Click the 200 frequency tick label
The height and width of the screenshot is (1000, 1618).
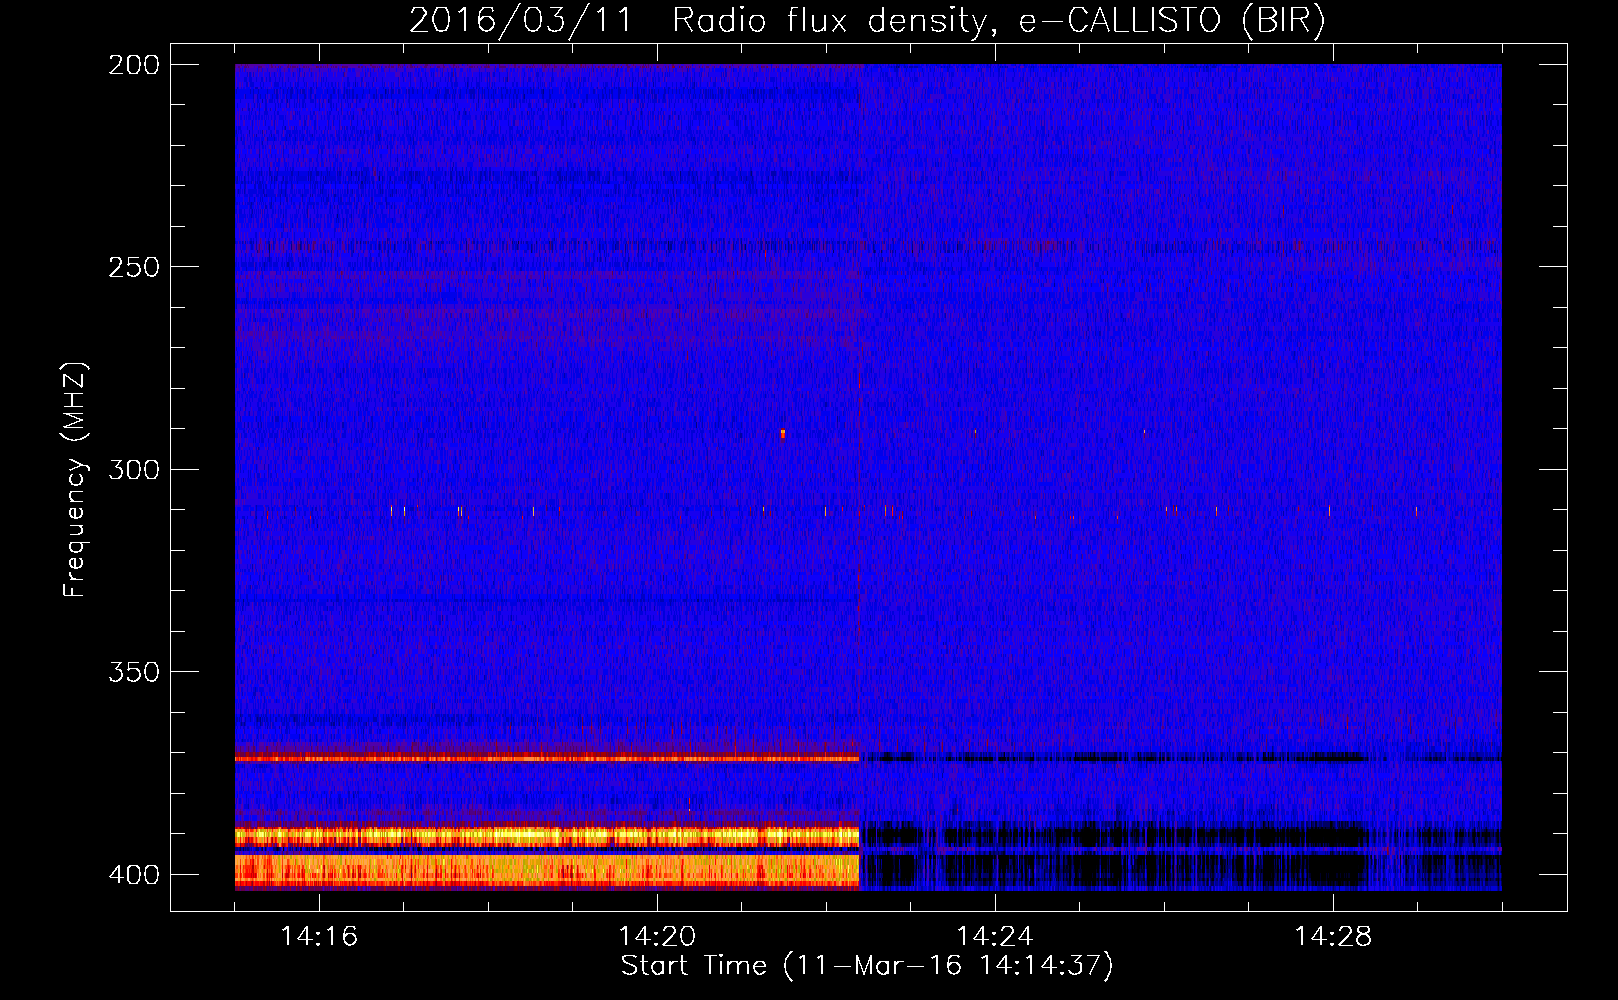(x=134, y=65)
